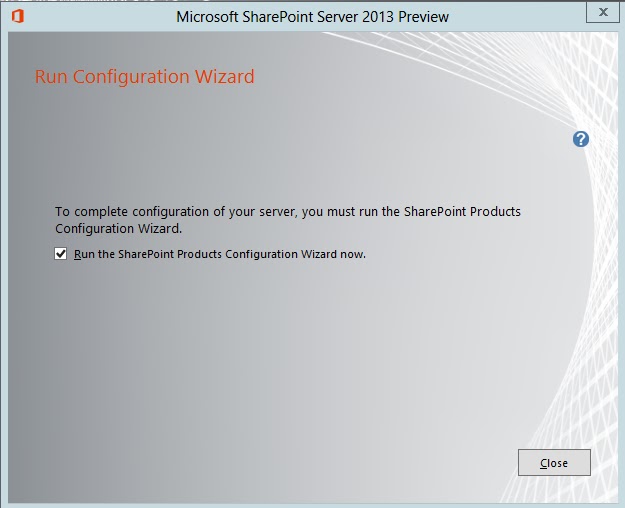Close the window with the X button

603,12
